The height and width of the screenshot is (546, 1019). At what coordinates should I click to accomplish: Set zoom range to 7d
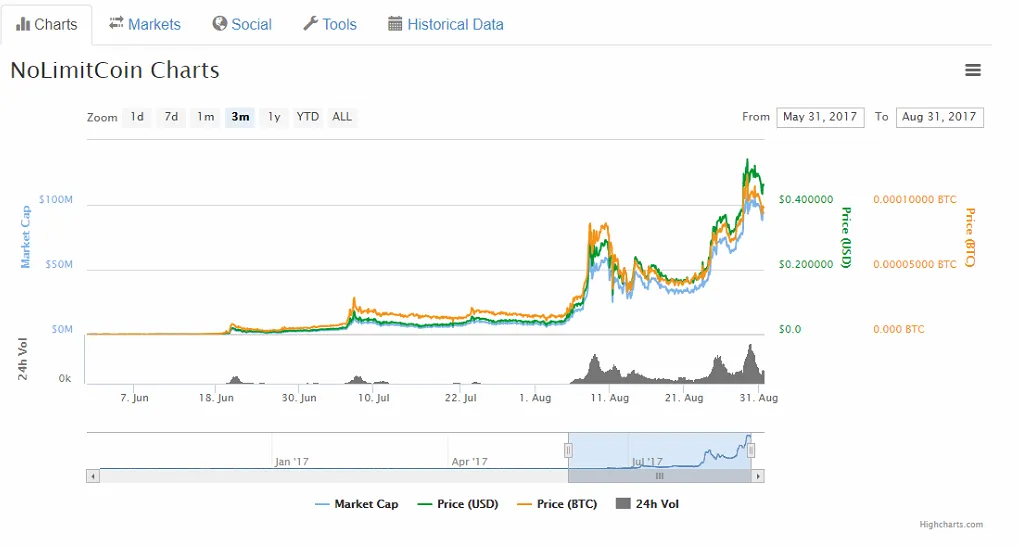171,117
